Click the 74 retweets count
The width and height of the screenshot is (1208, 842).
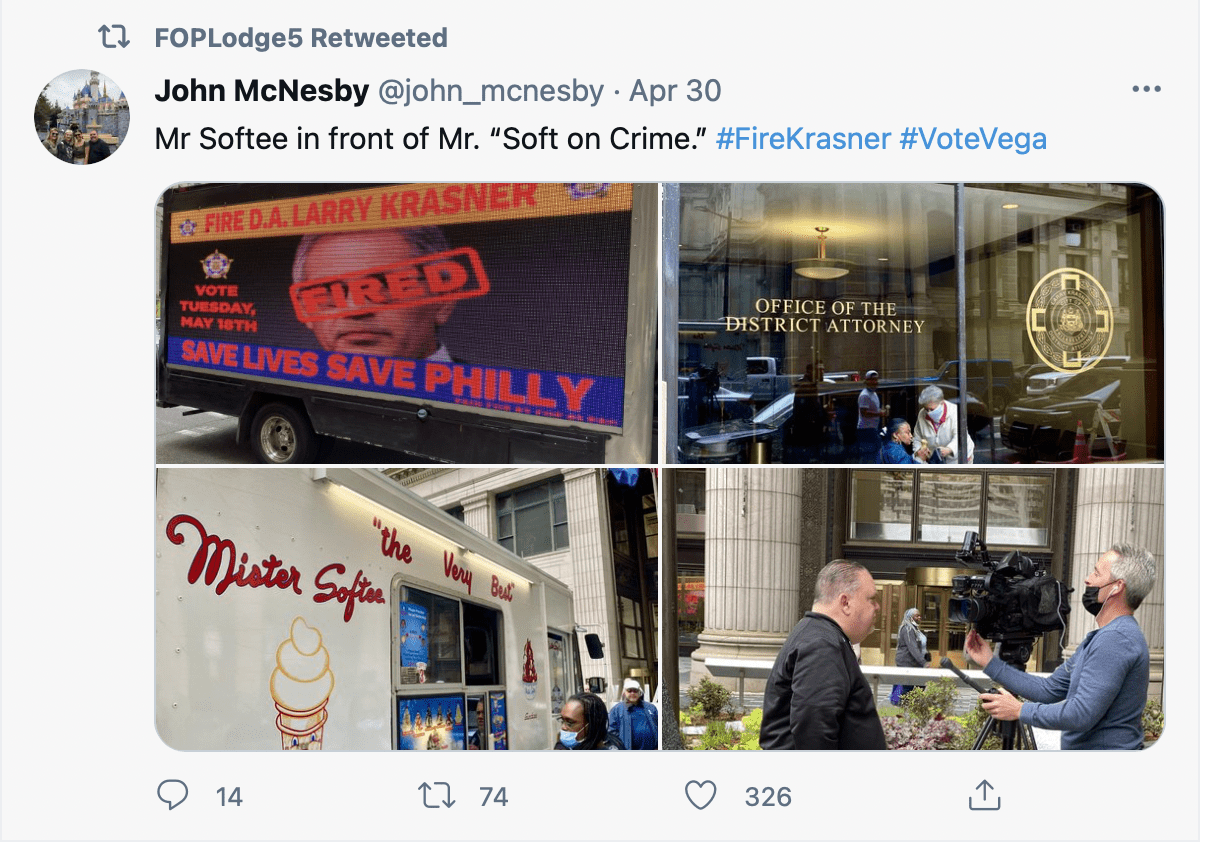click(494, 796)
